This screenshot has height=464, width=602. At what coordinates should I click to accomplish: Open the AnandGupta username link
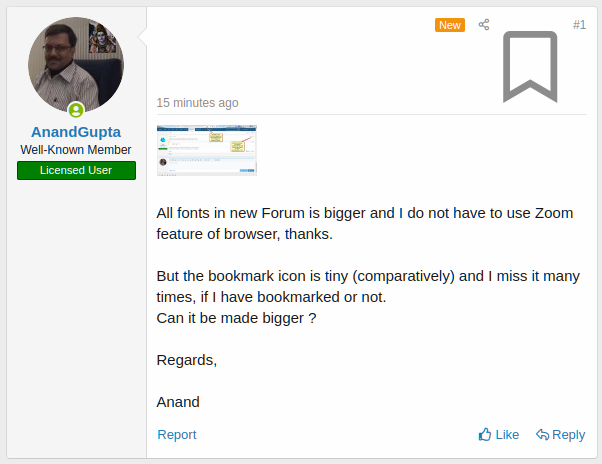[x=76, y=132]
